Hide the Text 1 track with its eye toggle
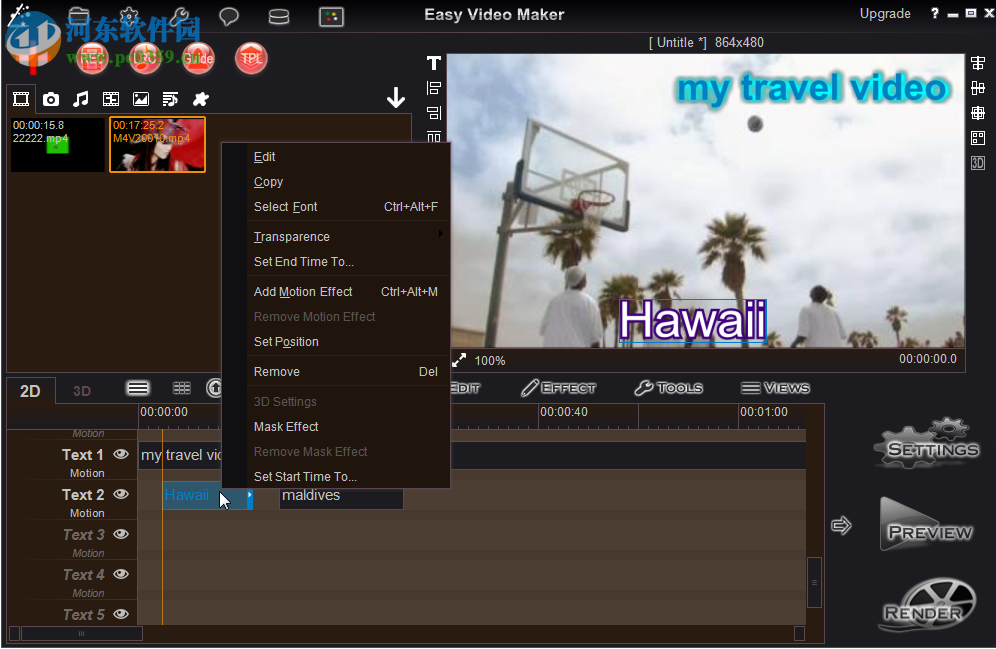Viewport: 996px width, 649px height. pos(120,453)
